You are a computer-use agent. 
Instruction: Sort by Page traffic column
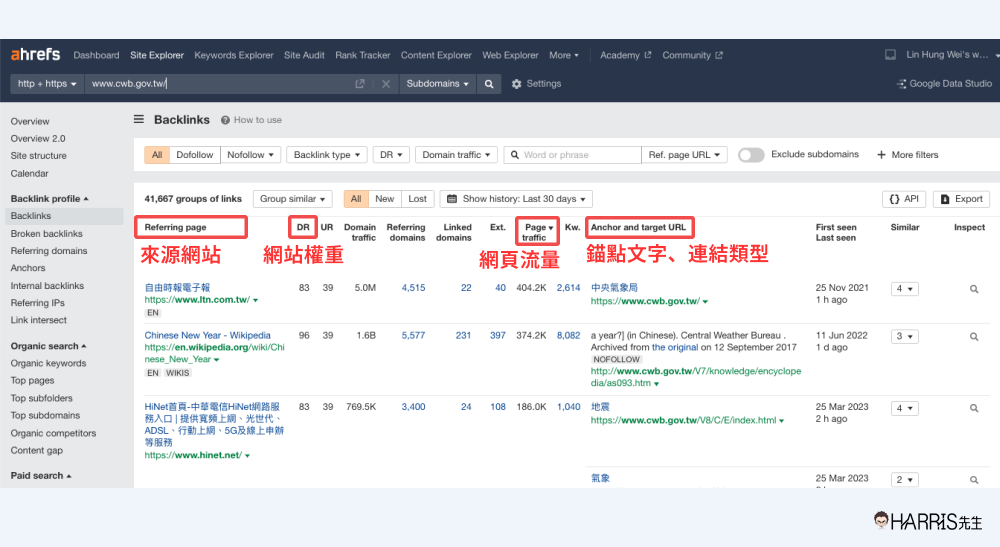pos(537,232)
